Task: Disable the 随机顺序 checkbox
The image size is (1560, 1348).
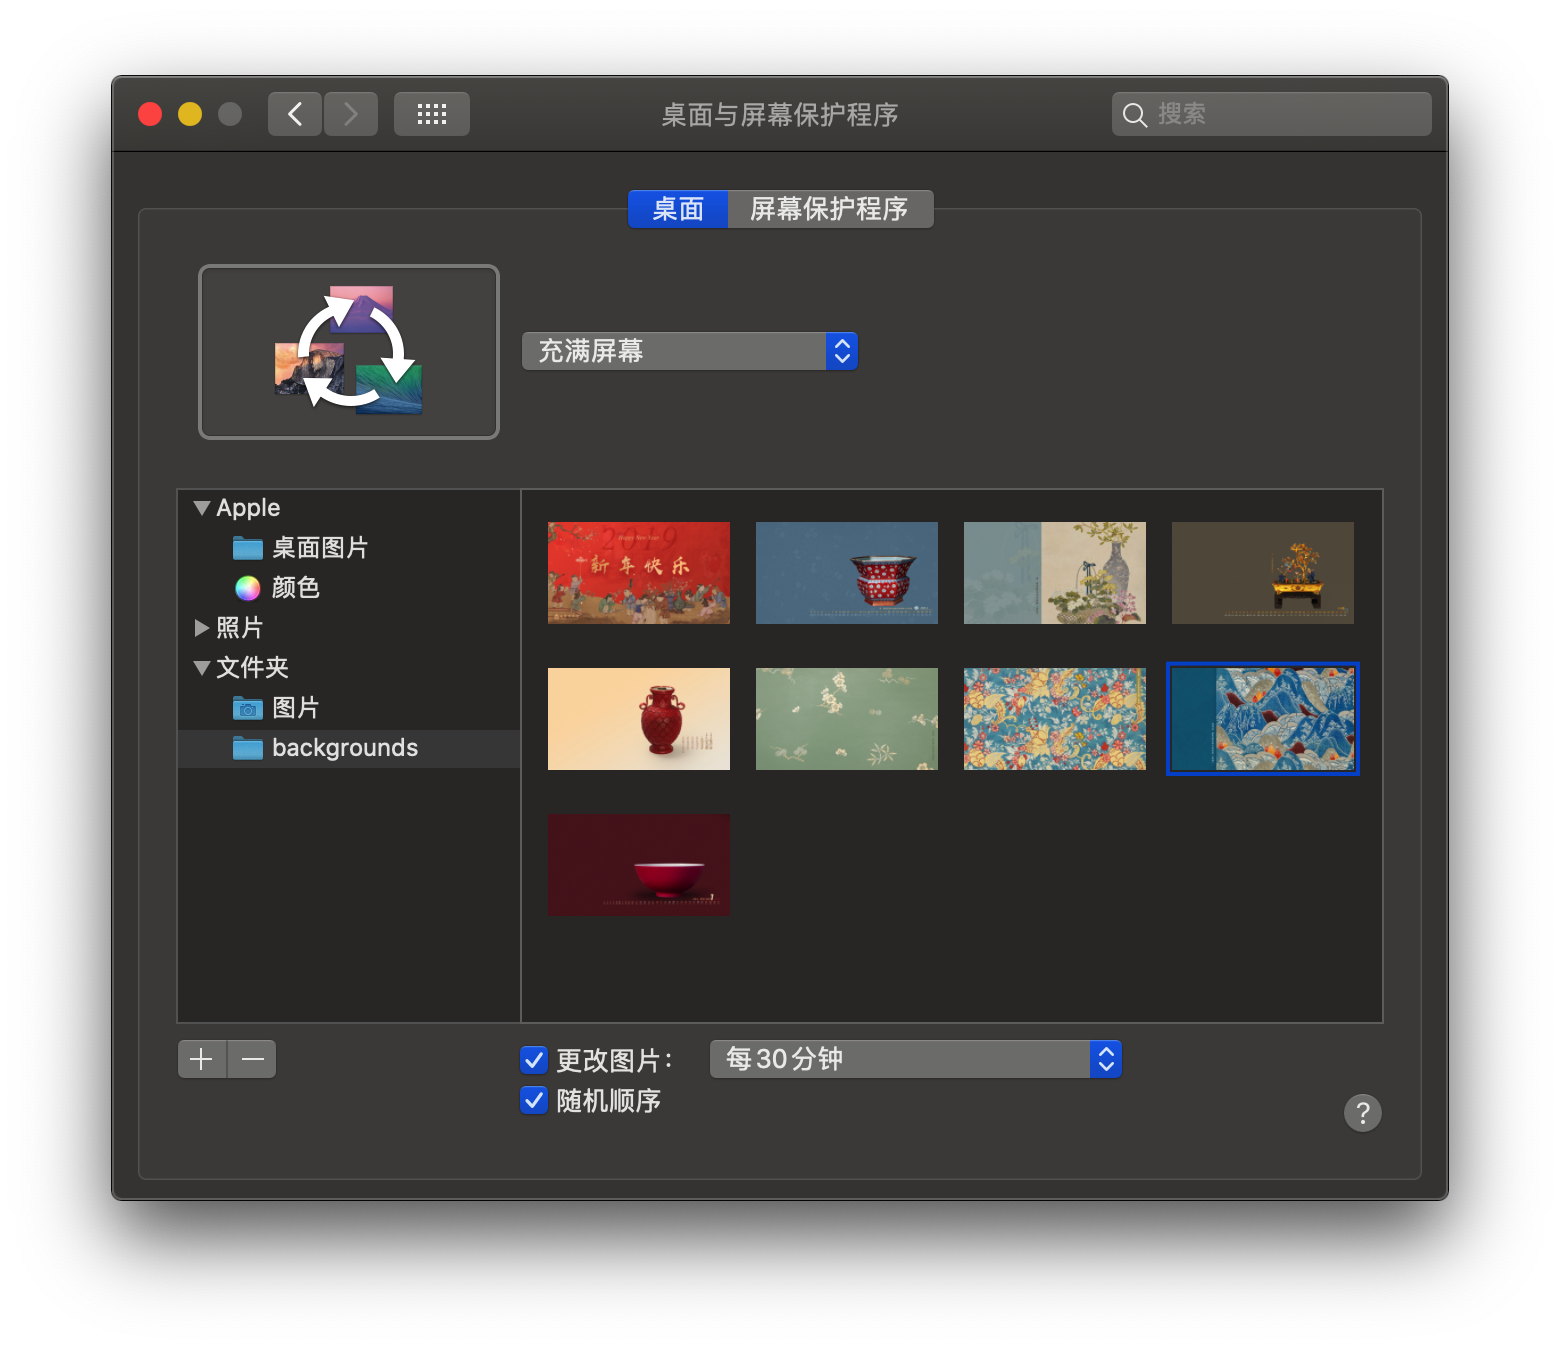Action: 533,1100
